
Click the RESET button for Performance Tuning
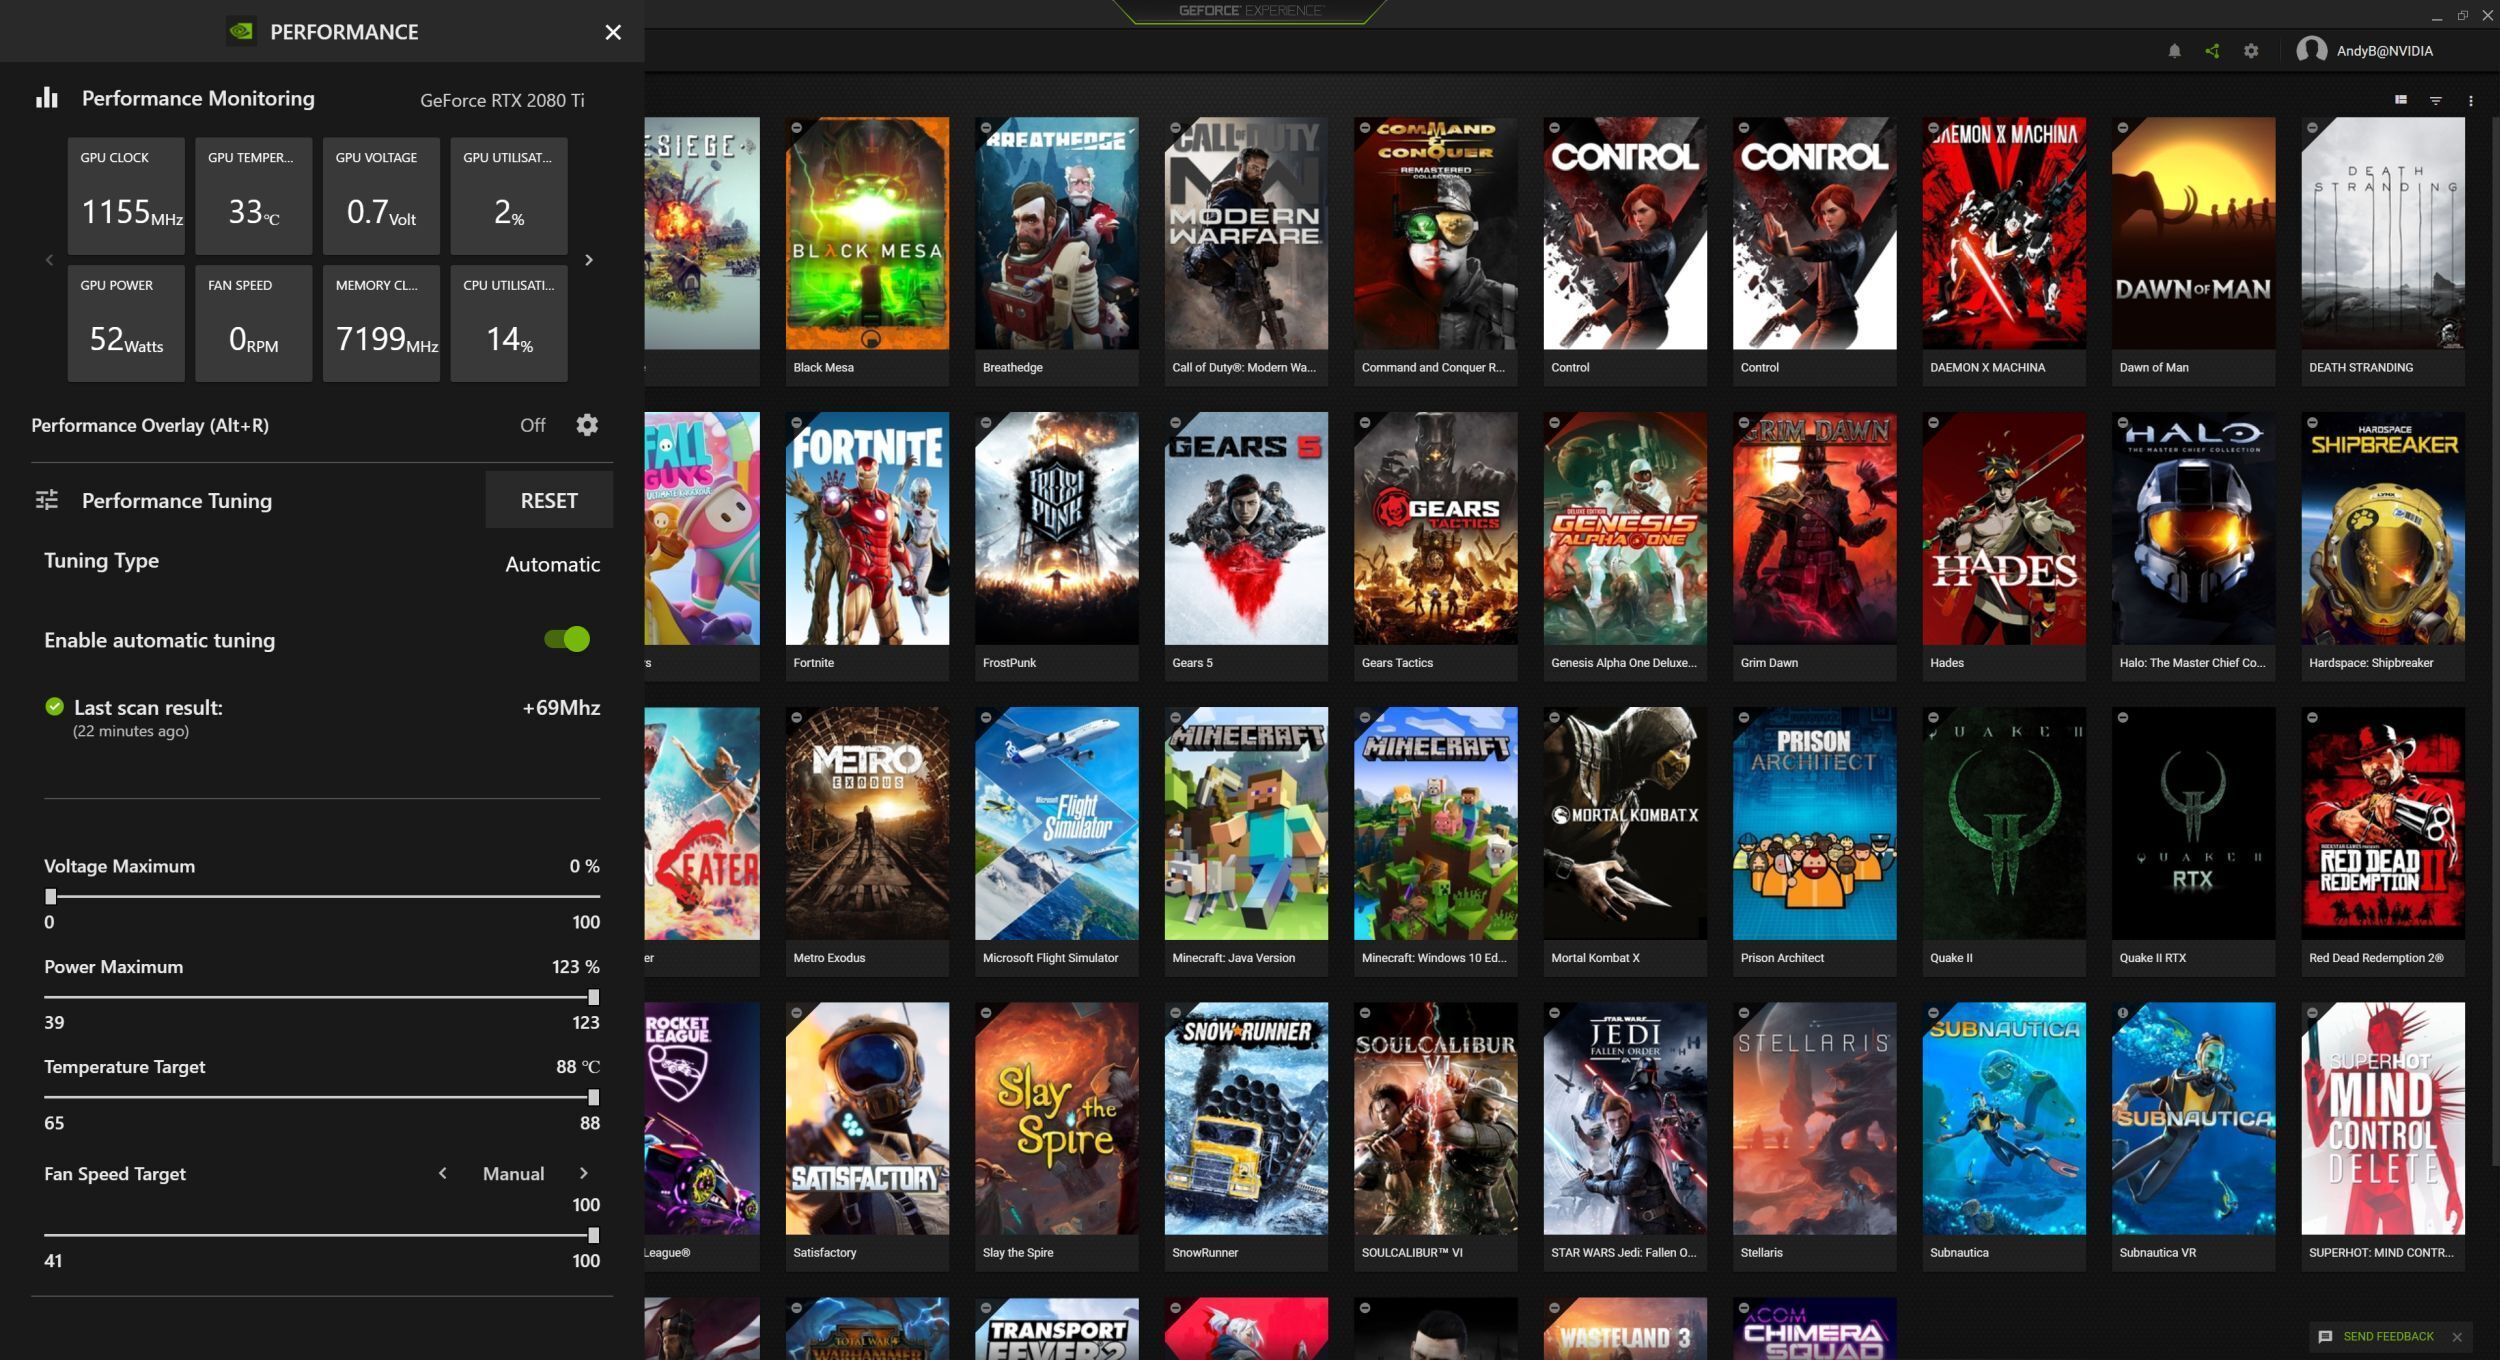pos(548,499)
